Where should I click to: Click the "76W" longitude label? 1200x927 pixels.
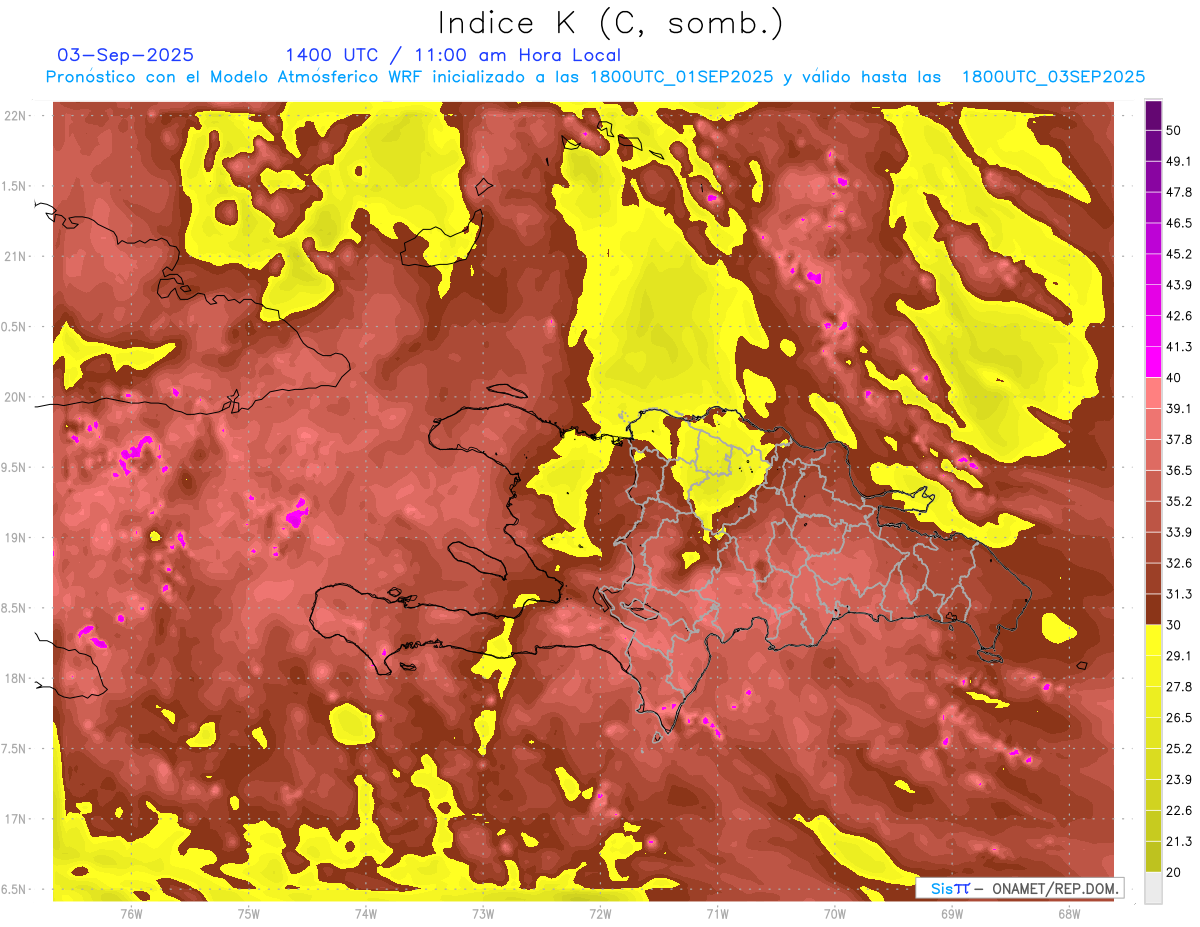tap(131, 913)
